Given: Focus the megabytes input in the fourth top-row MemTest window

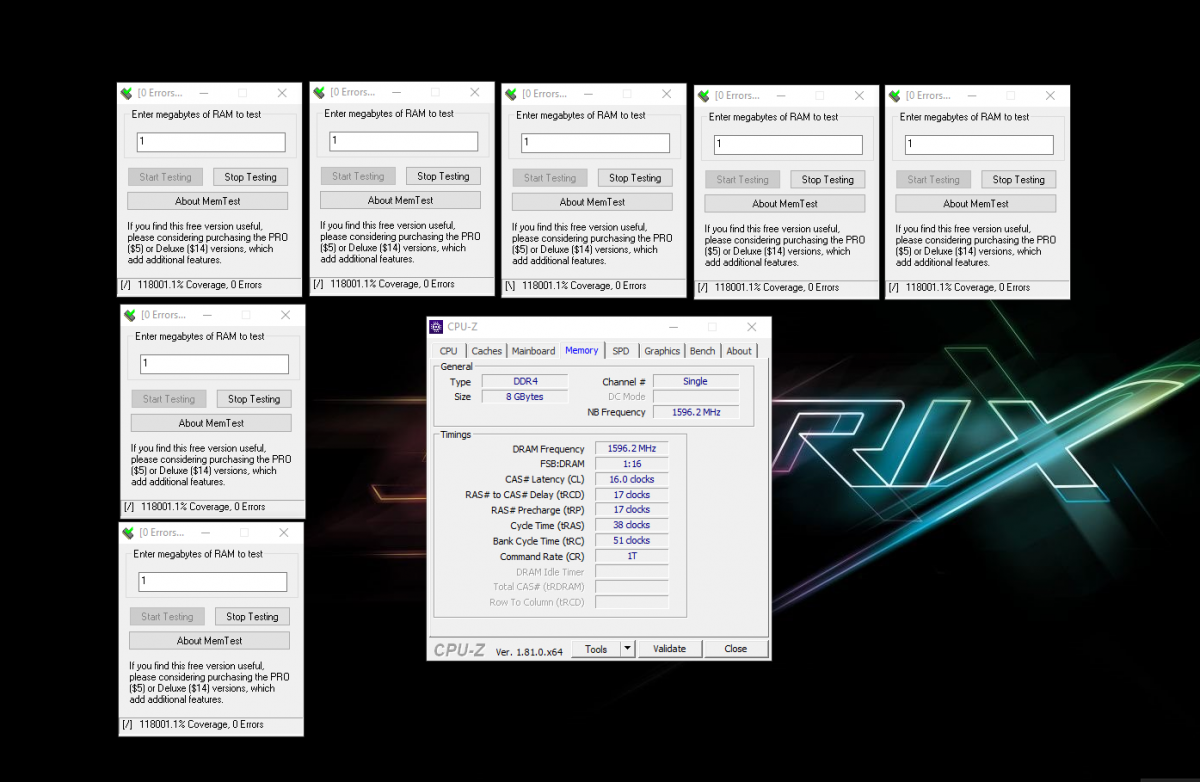Looking at the screenshot, I should pyautogui.click(x=788, y=145).
